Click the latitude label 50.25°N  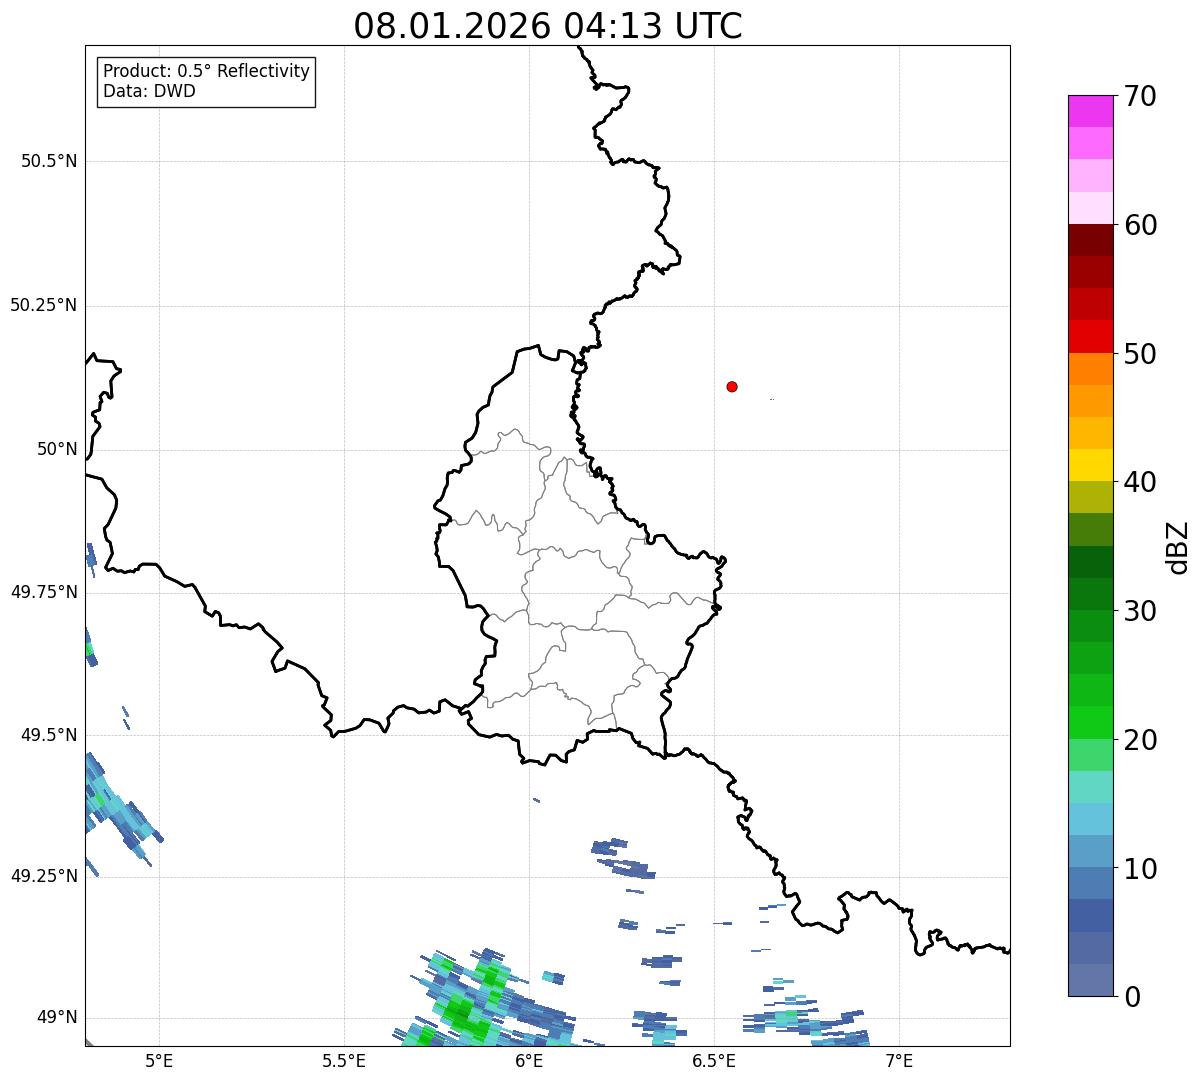tap(44, 305)
